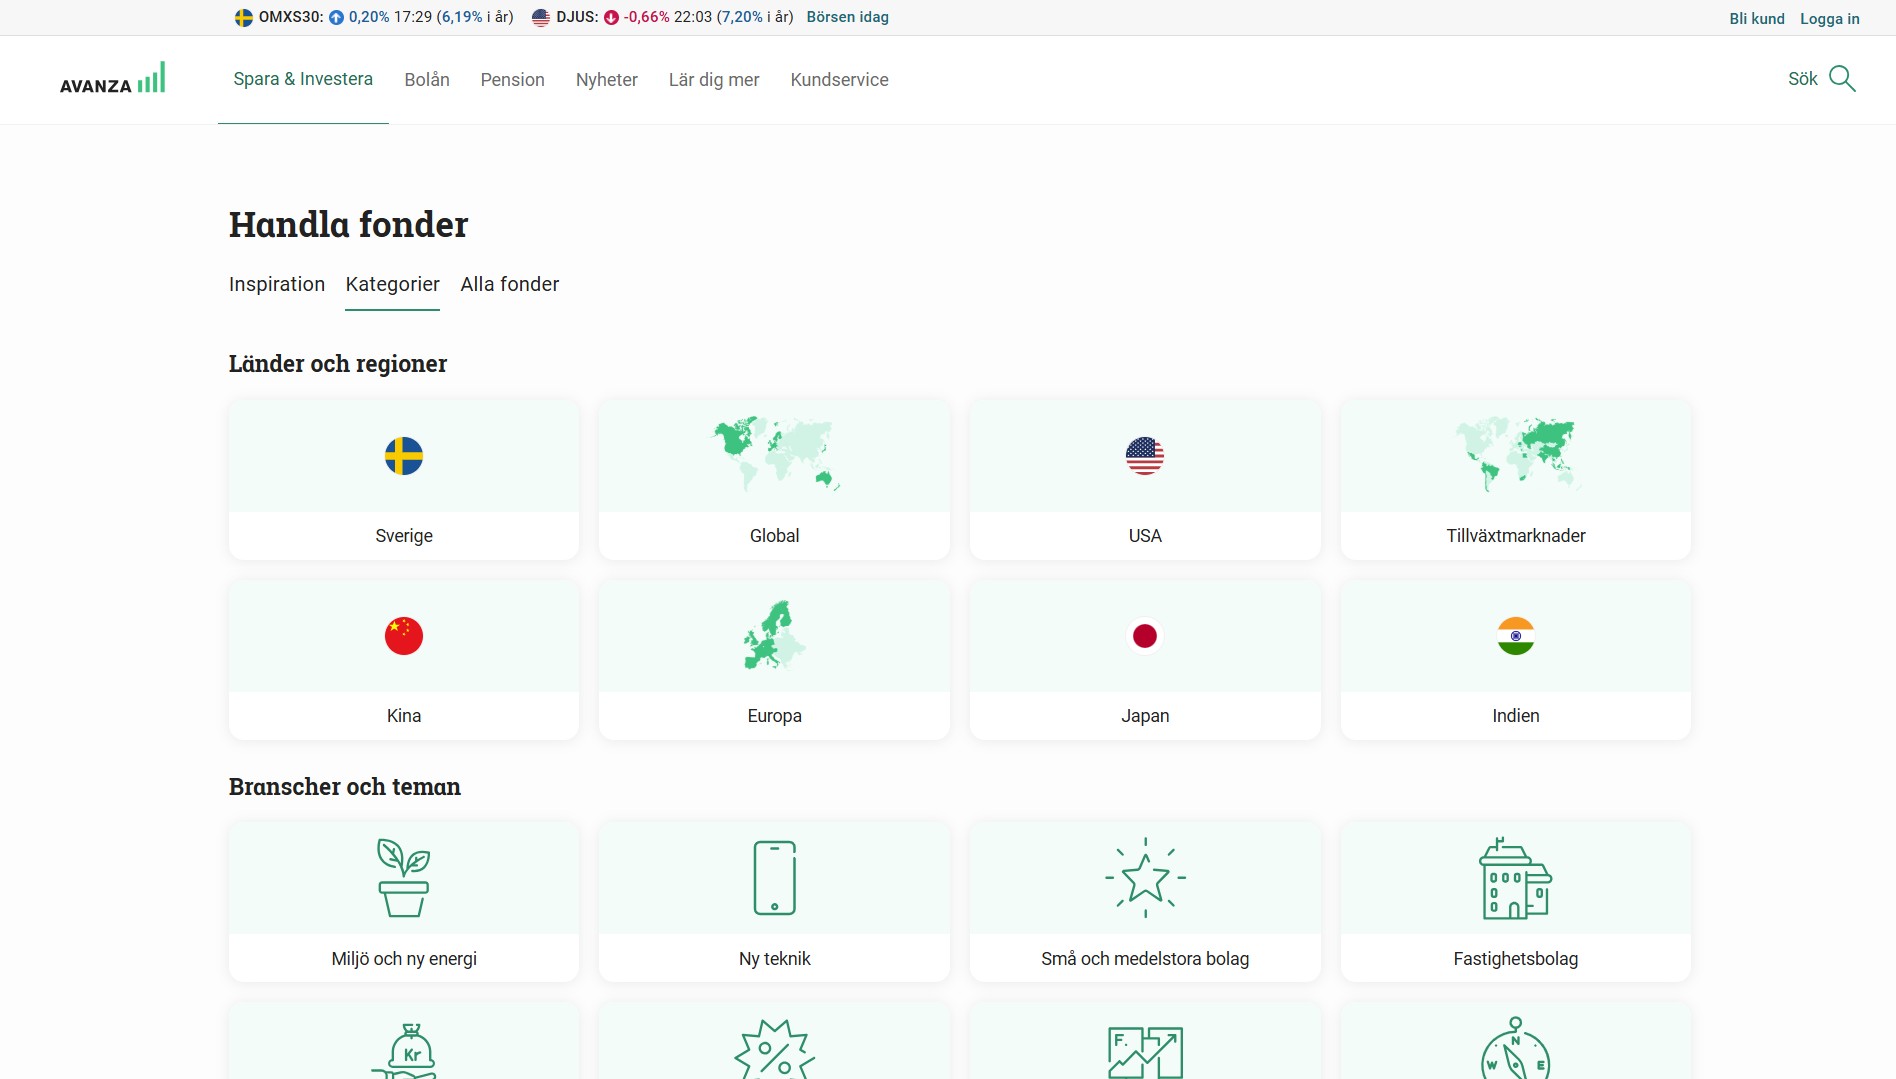The image size is (1896, 1079).
Task: Open the Pension menu
Action: pyautogui.click(x=513, y=80)
